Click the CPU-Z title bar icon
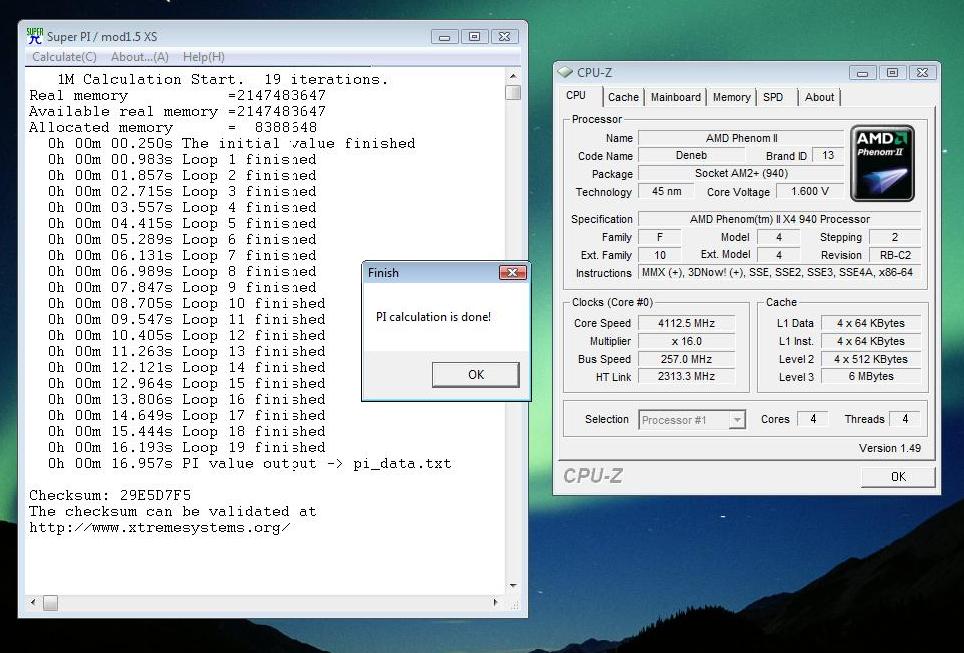 (564, 72)
